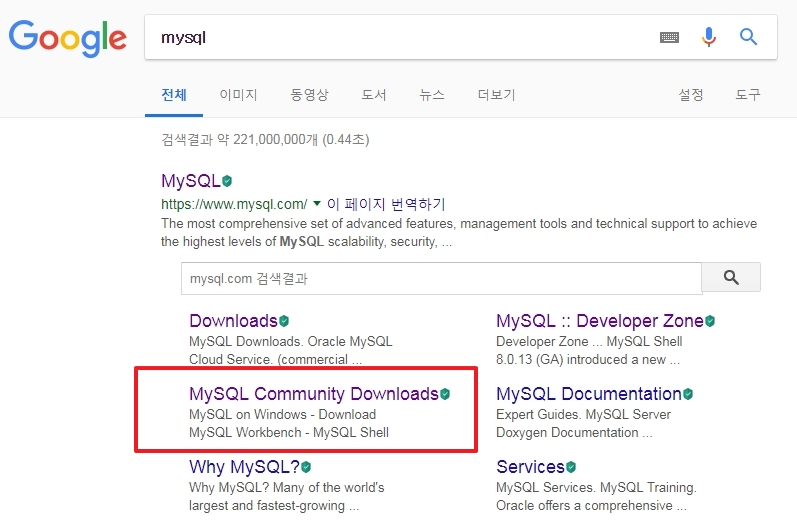
Task: Click shield icon next to MySQL Documentation
Action: [688, 394]
